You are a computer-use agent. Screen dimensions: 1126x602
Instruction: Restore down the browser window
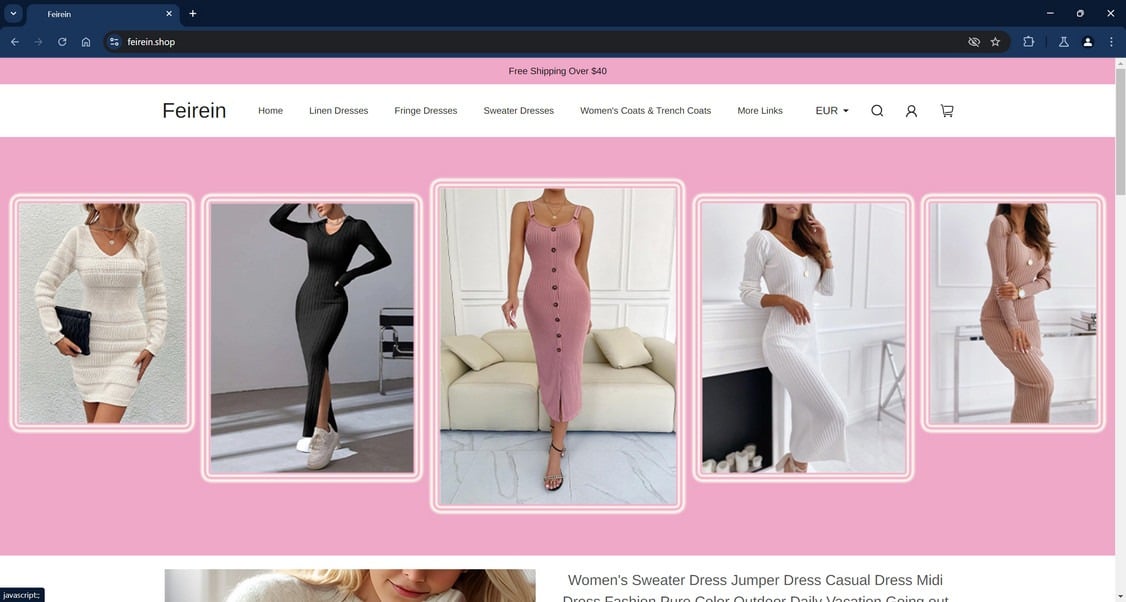coord(1080,14)
